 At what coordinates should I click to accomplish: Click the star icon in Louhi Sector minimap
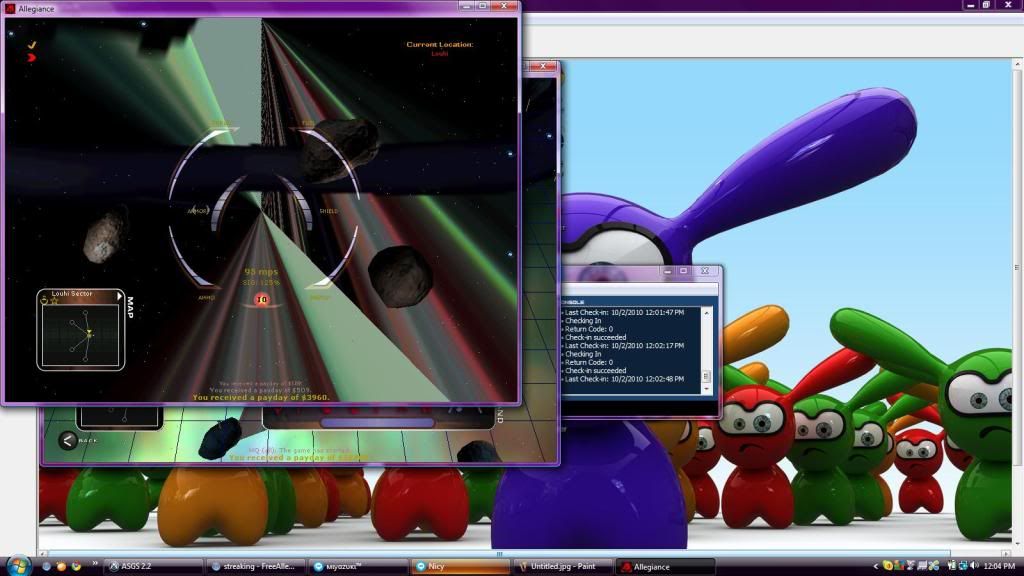(x=55, y=301)
